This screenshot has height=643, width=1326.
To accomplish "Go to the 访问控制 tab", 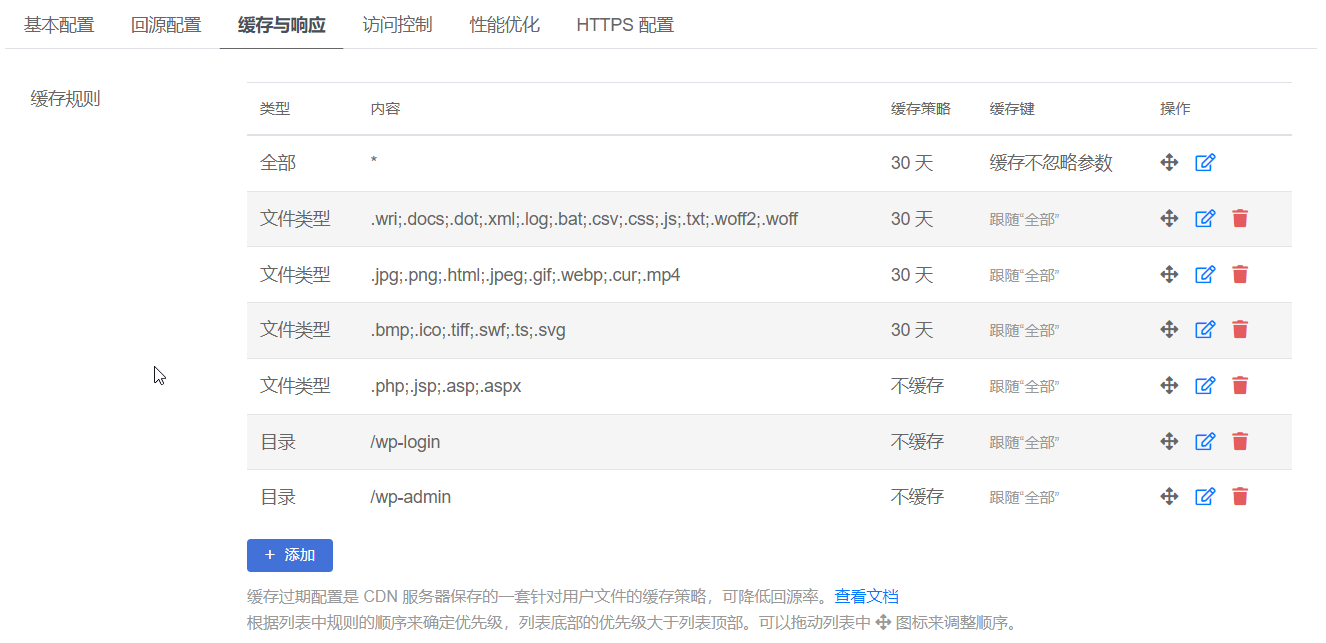I will click(397, 25).
